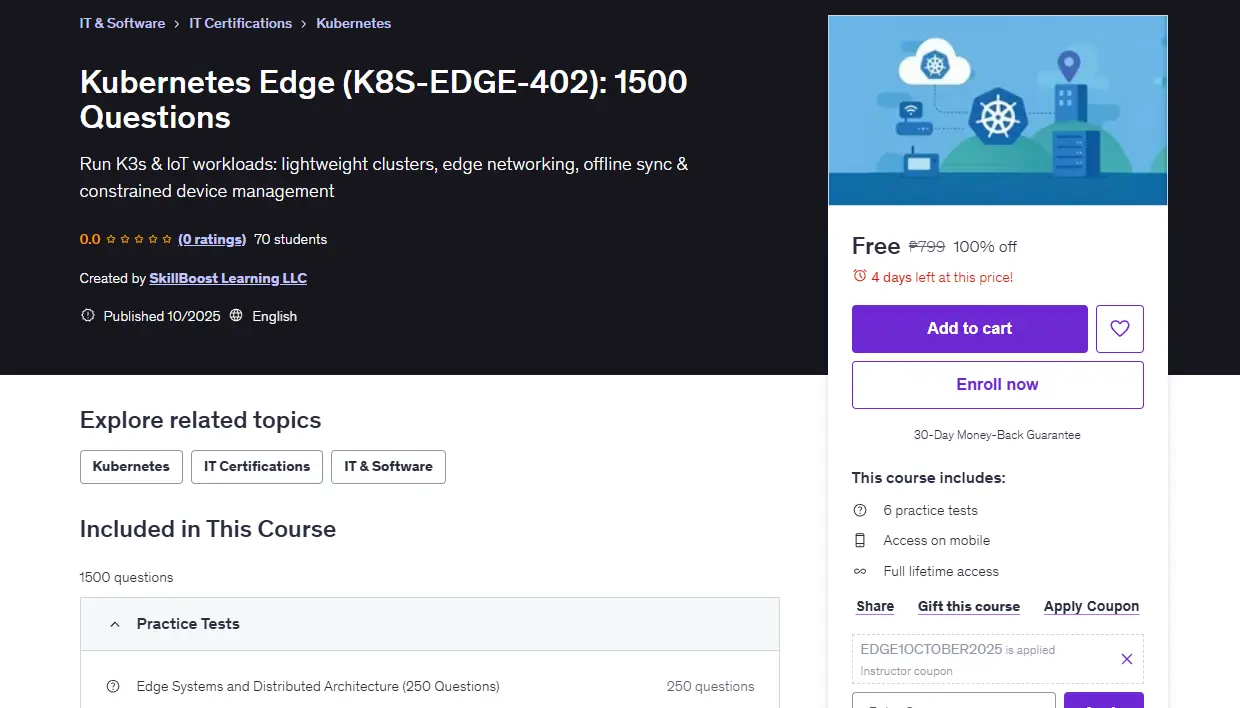
Task: Remove the EDGE1OCTOBER2025 coupon with X icon
Action: 1127,659
